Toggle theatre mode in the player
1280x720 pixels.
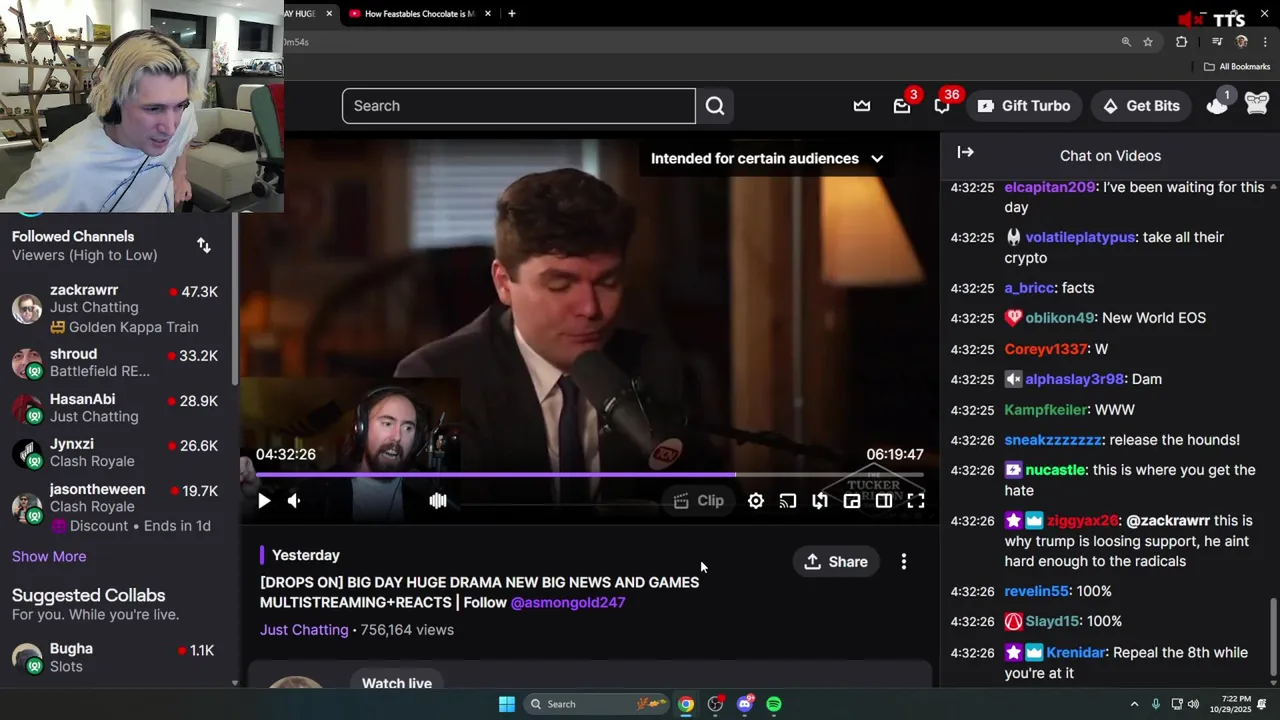click(x=884, y=501)
